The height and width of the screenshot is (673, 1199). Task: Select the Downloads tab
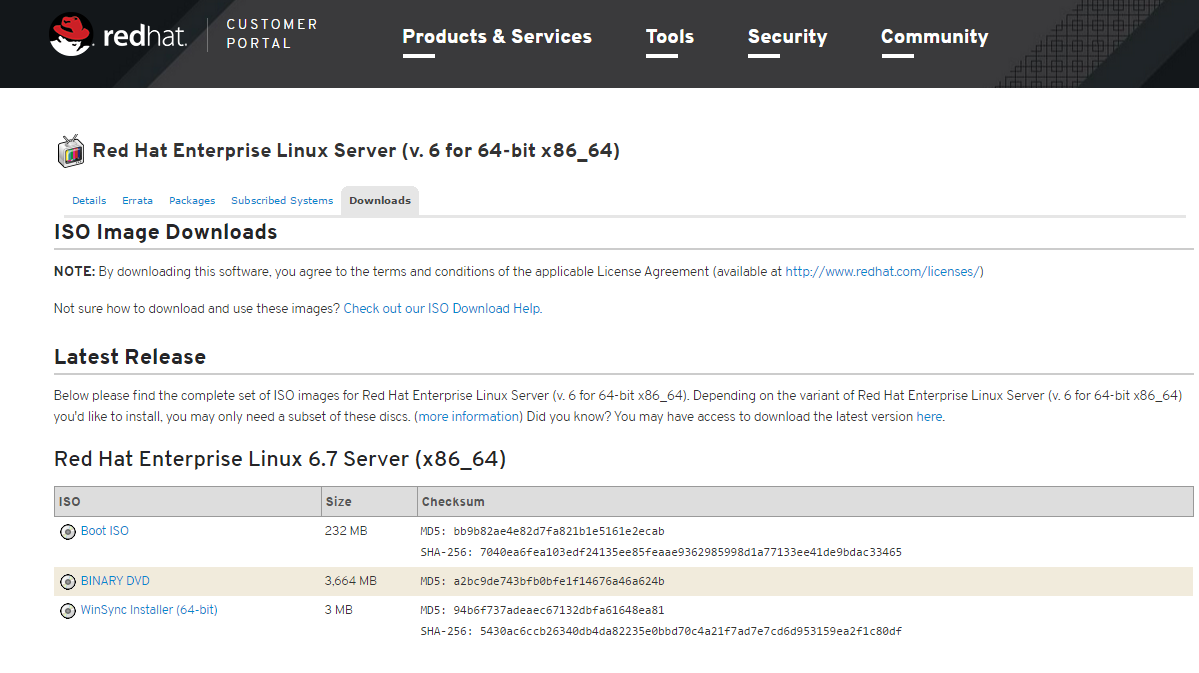[380, 200]
